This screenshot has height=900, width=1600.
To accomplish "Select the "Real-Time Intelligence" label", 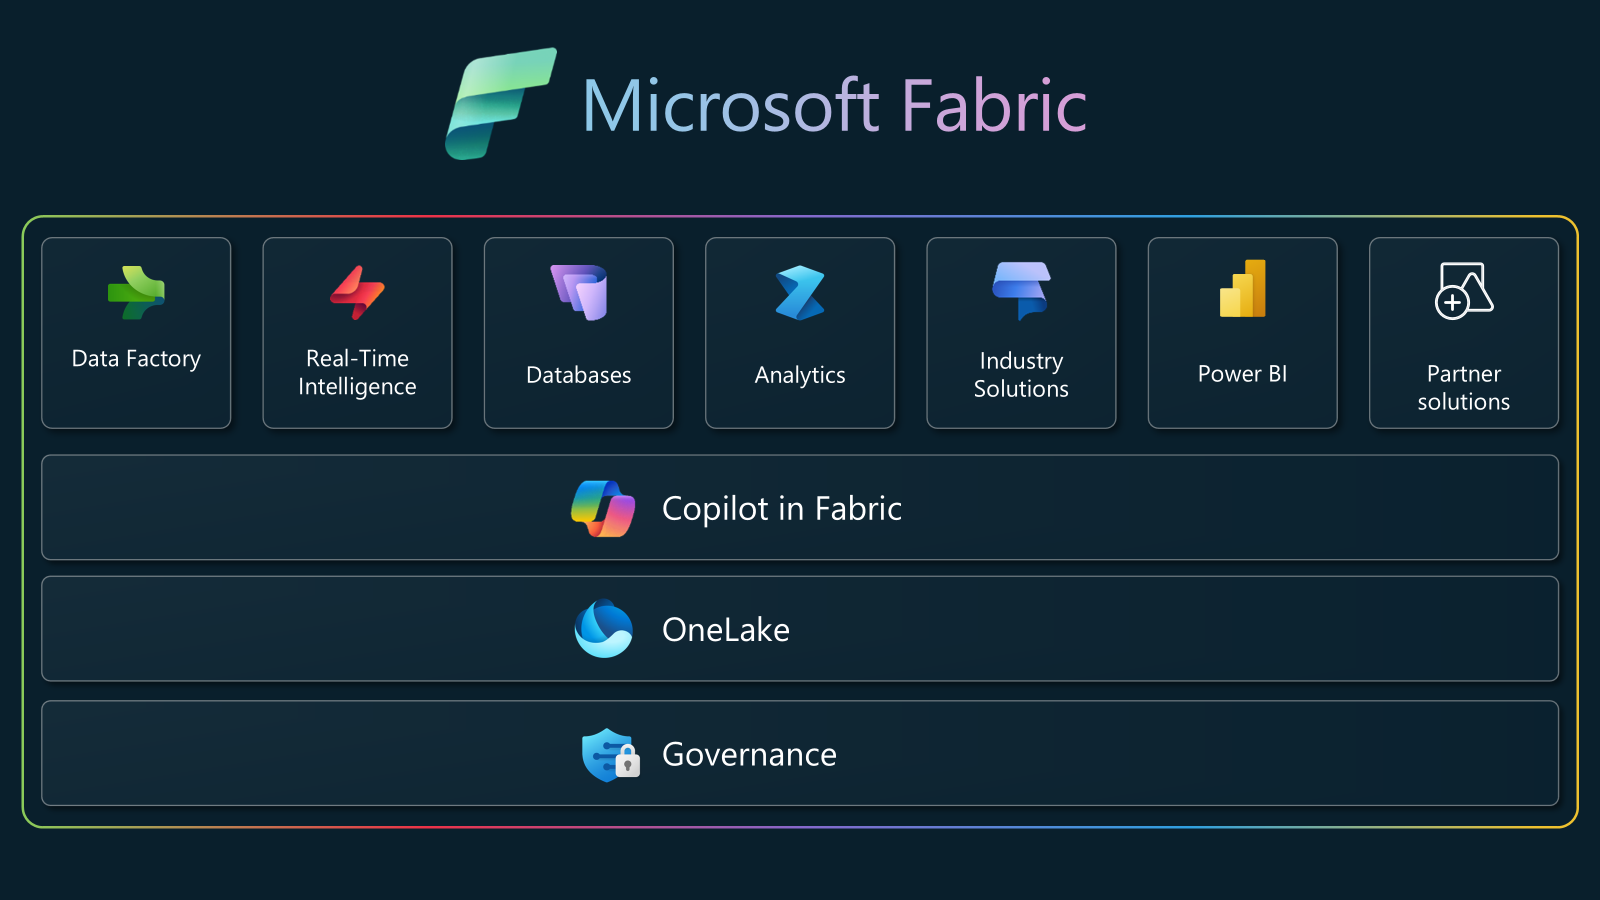I will [x=357, y=372].
